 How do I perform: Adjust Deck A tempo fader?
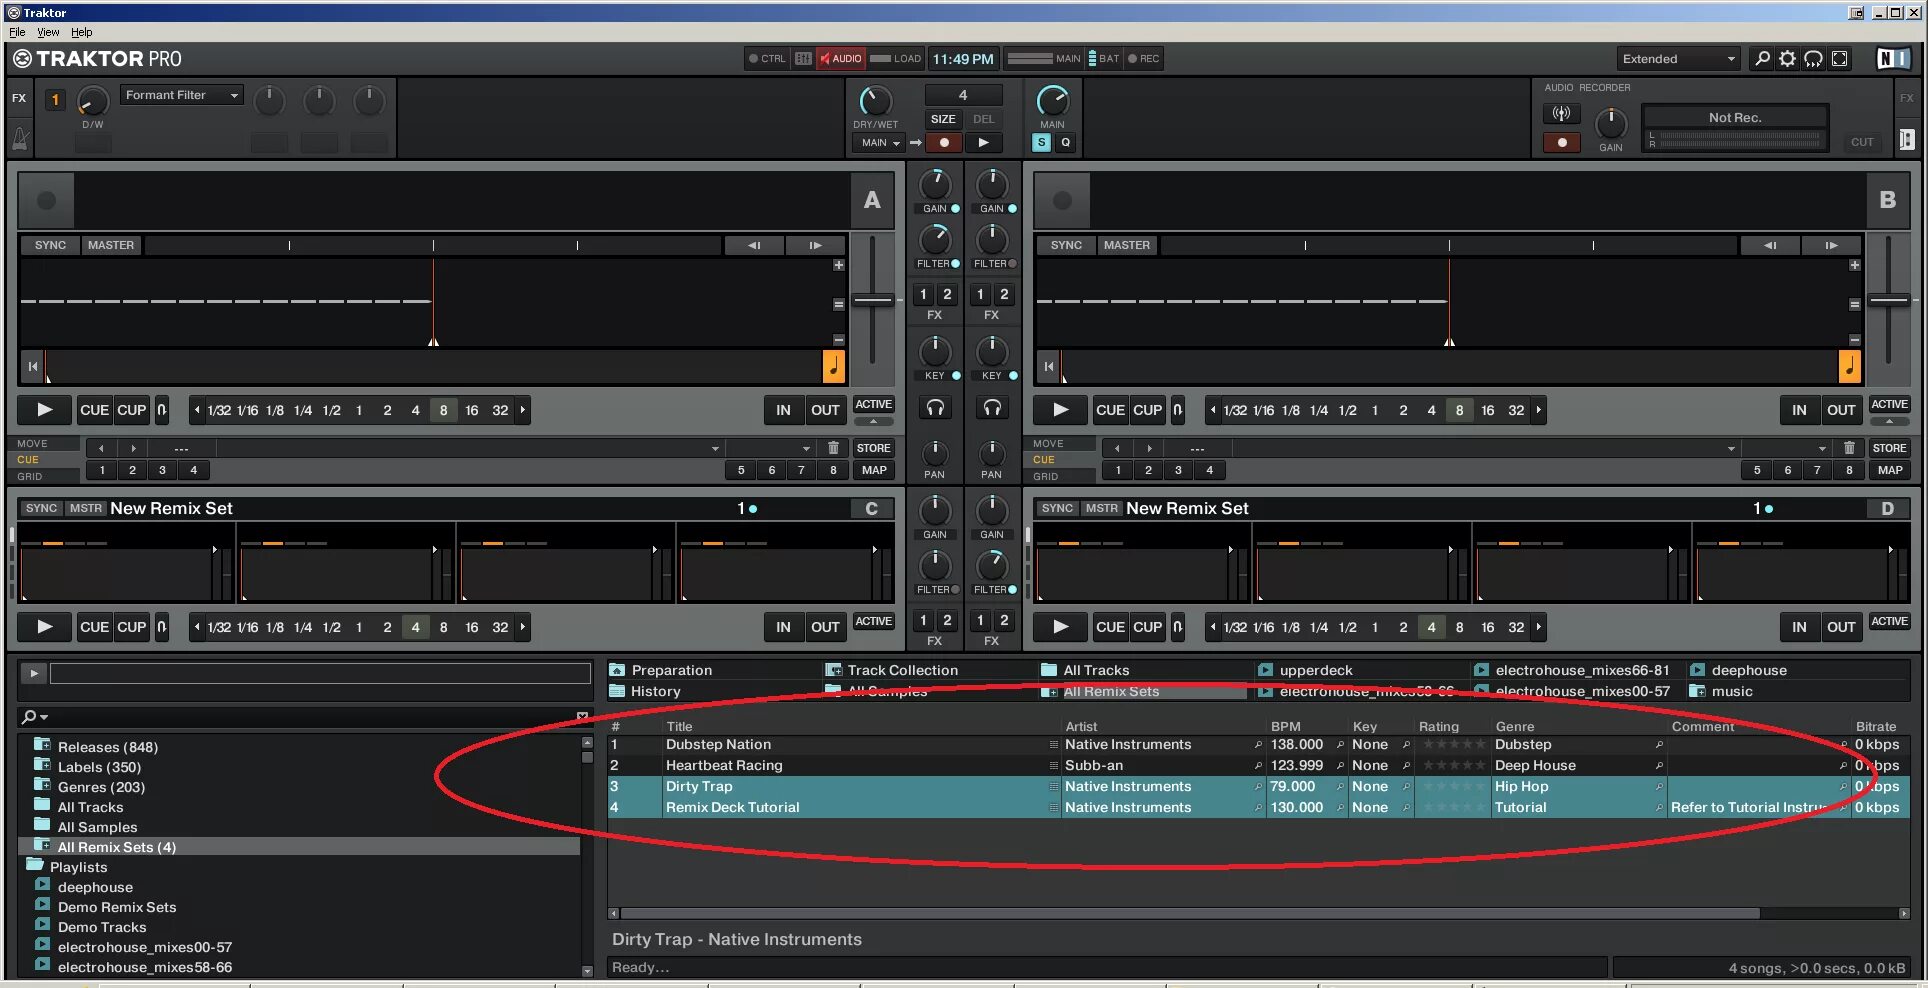(x=873, y=300)
